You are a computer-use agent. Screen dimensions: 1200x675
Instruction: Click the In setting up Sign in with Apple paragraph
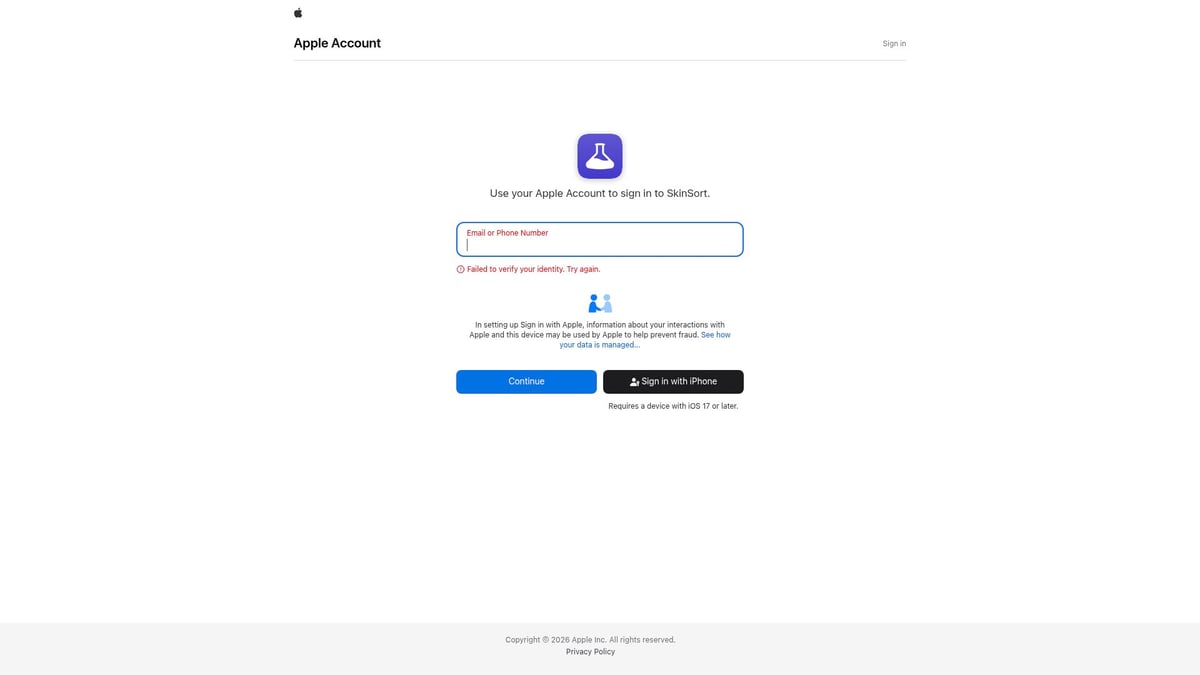tap(600, 335)
